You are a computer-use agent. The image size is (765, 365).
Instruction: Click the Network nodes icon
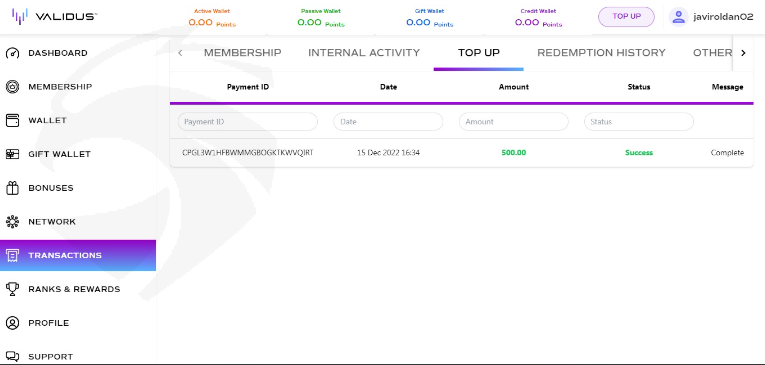pyautogui.click(x=12, y=222)
